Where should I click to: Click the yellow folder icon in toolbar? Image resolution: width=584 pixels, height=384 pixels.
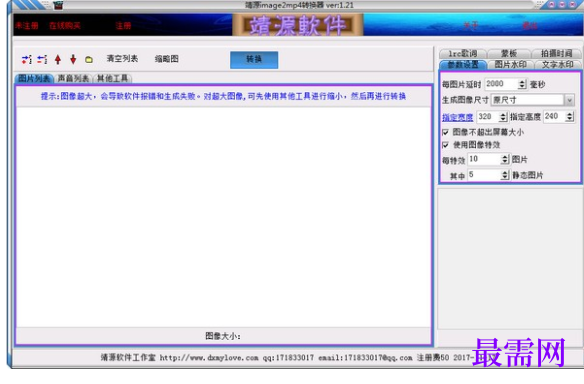pyautogui.click(x=89, y=60)
